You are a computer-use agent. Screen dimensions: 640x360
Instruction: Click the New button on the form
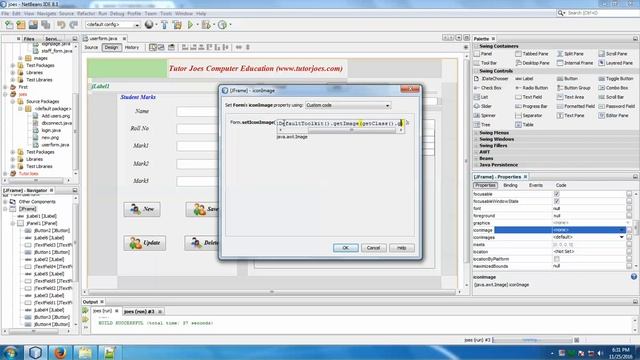point(142,209)
